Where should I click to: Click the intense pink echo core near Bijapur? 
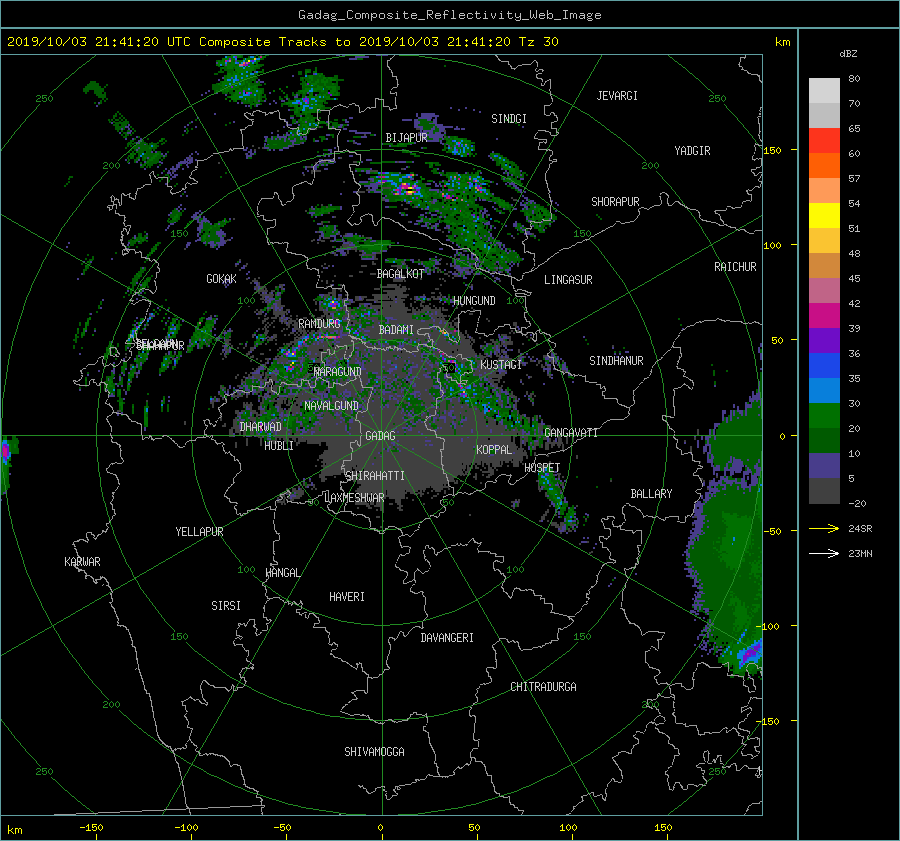pos(407,187)
